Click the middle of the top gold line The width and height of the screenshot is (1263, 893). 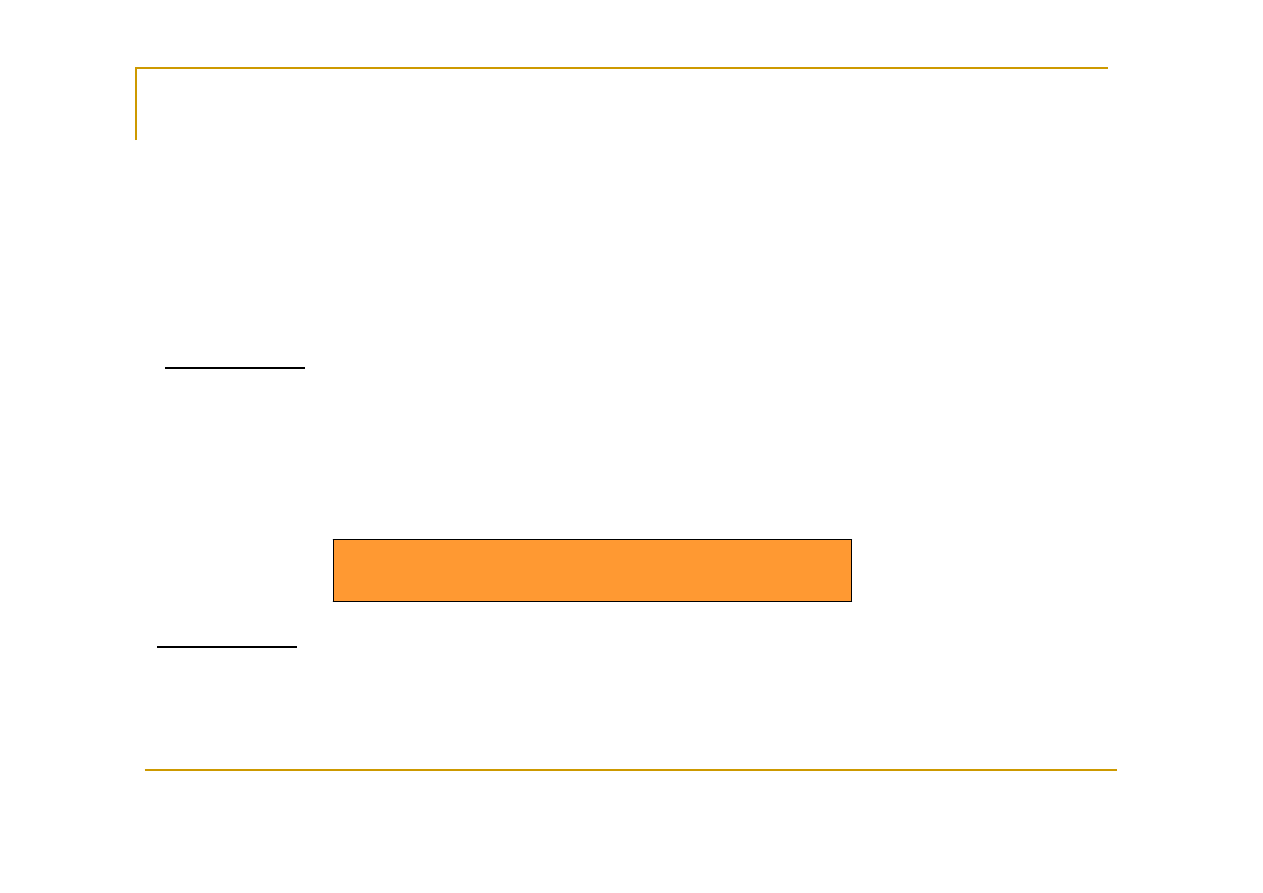[622, 68]
